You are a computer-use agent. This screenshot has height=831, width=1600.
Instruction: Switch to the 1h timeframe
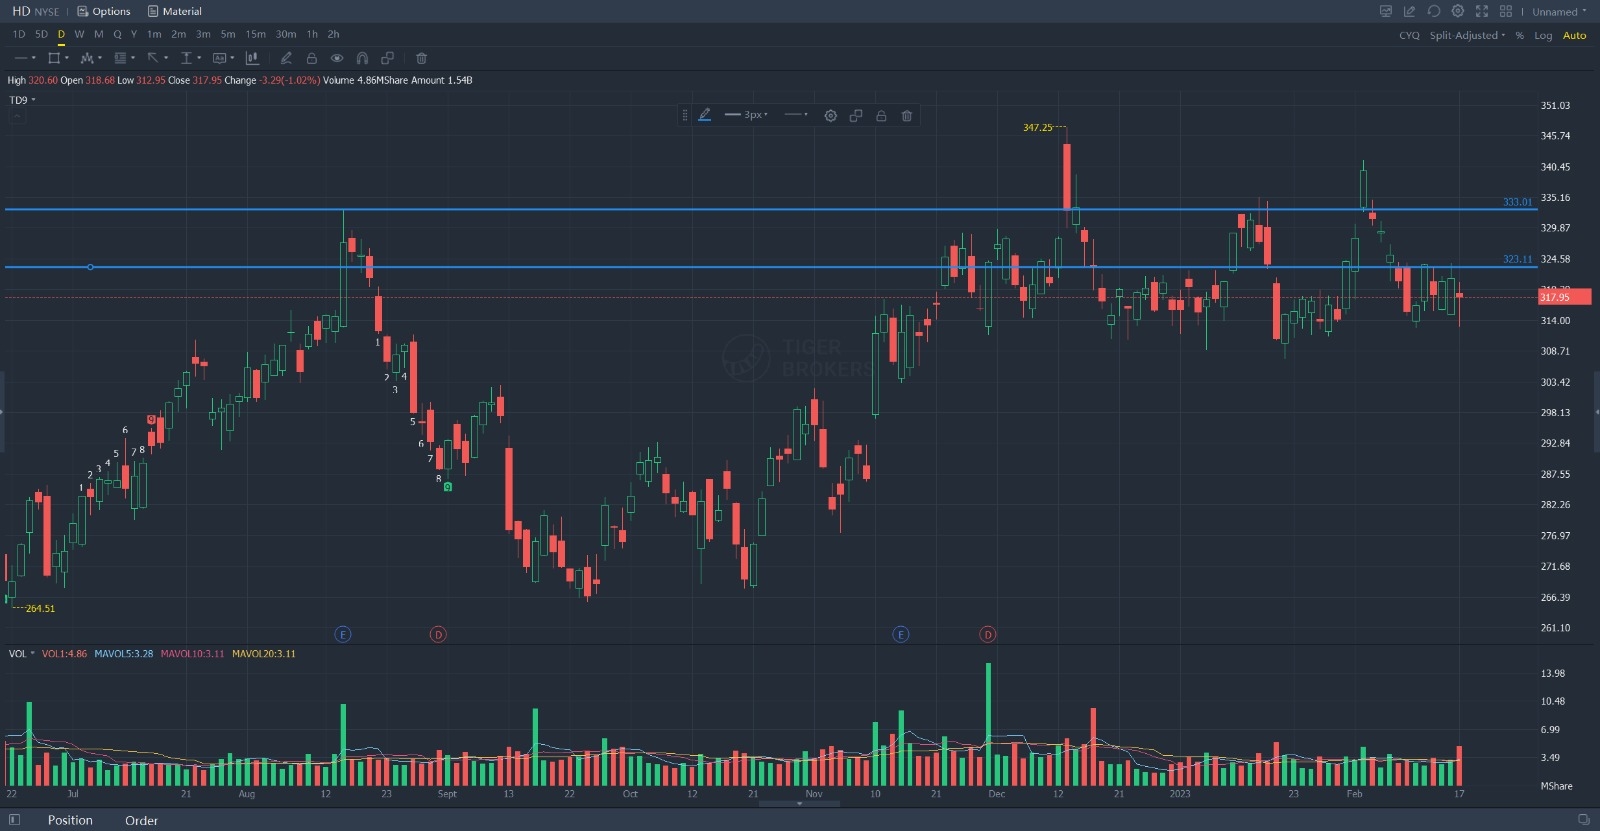(312, 34)
